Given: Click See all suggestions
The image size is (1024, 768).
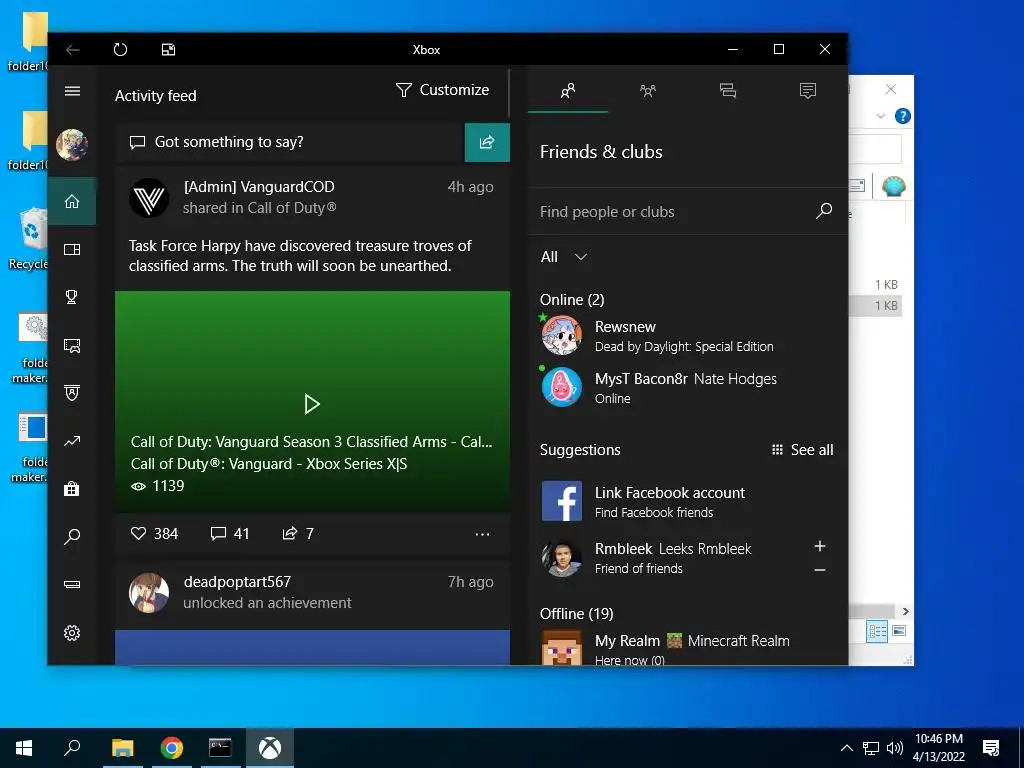Looking at the screenshot, I should pyautogui.click(x=803, y=450).
